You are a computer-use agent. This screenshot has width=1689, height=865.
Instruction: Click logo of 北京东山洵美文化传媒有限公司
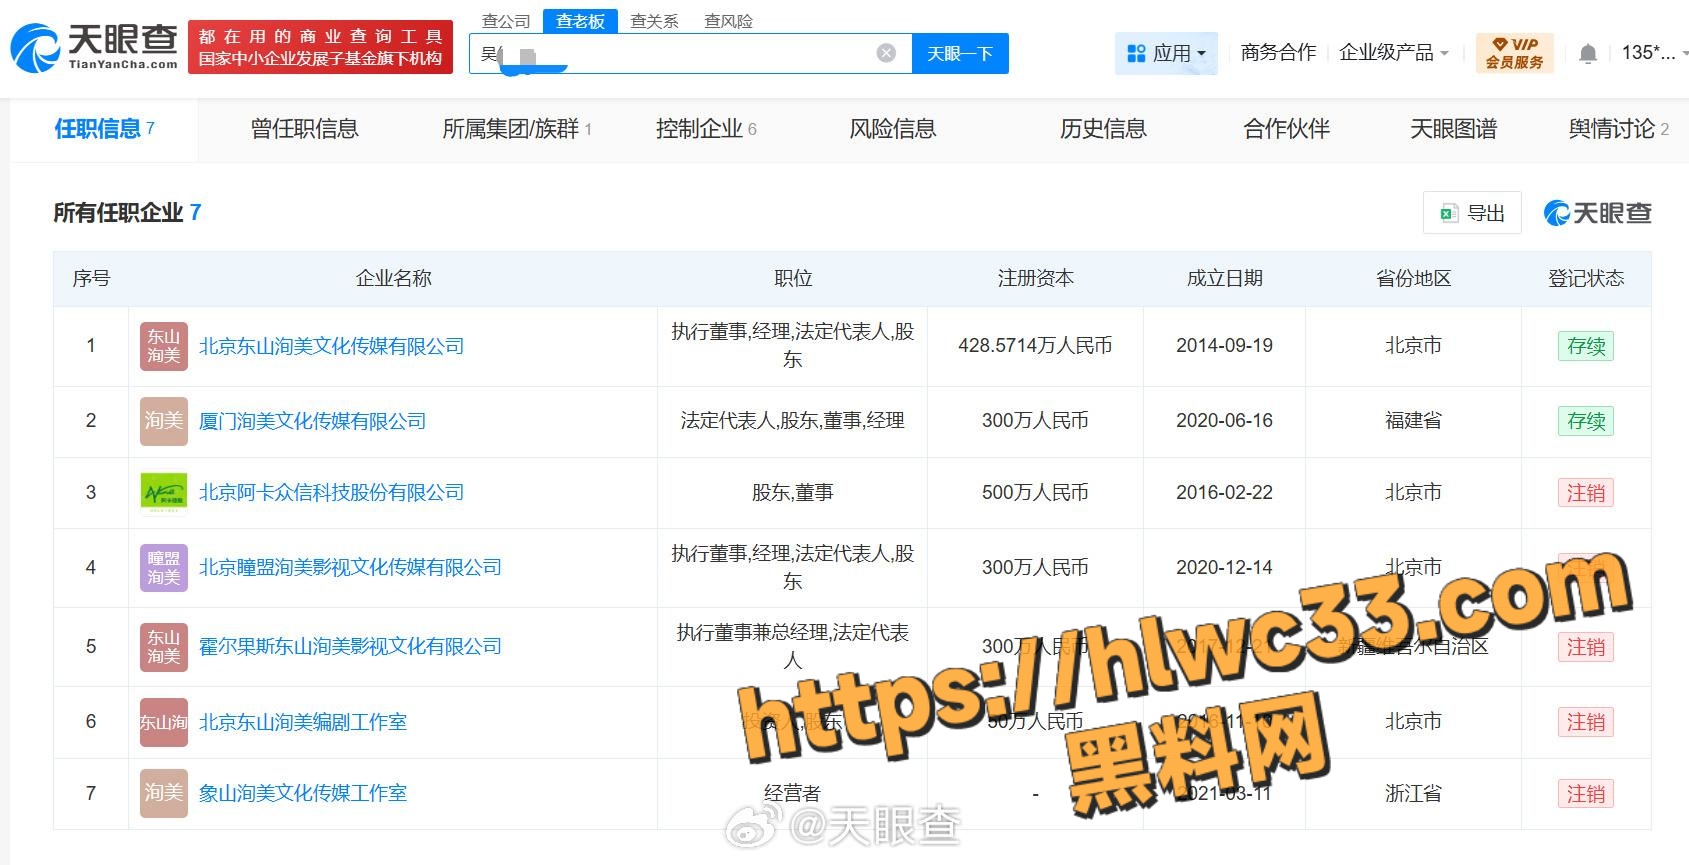point(164,346)
